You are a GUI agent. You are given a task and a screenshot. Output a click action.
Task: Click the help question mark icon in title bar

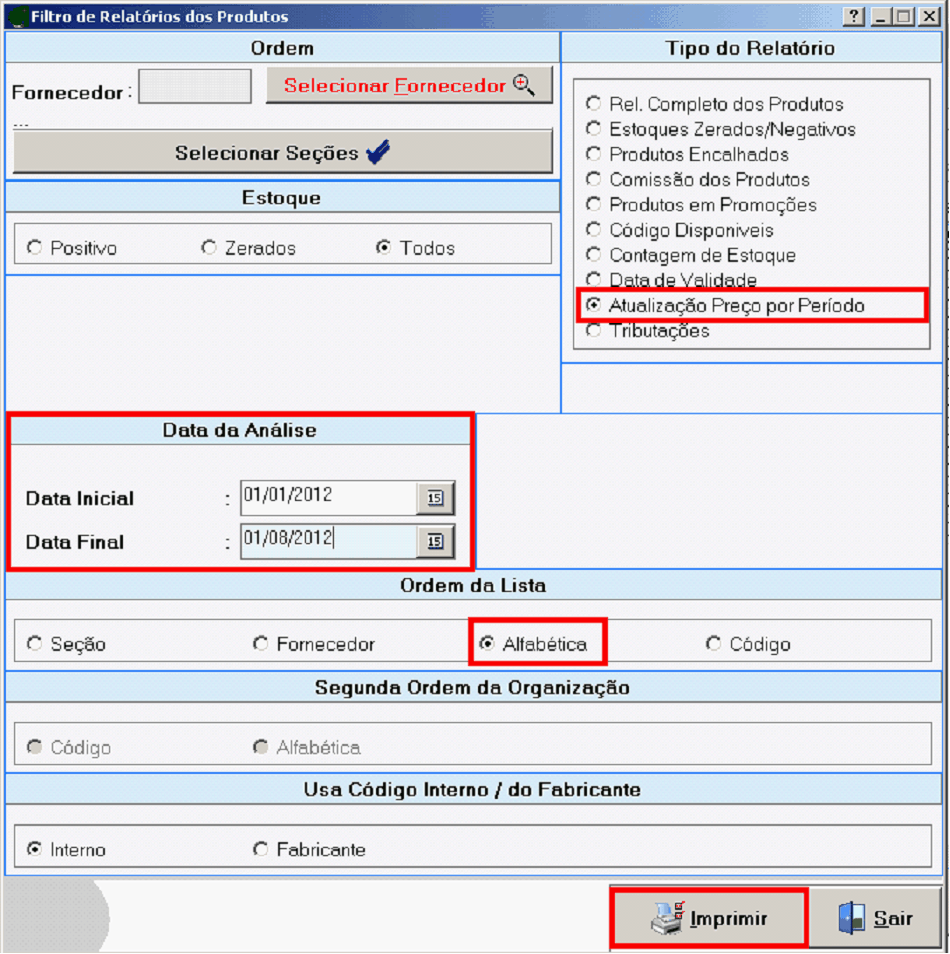point(854,17)
